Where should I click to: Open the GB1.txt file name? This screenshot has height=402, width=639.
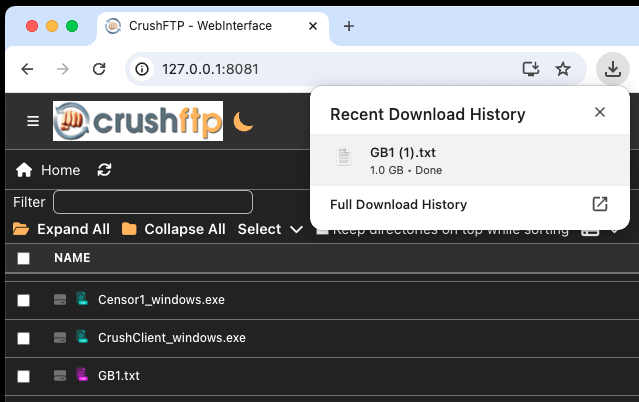119,375
